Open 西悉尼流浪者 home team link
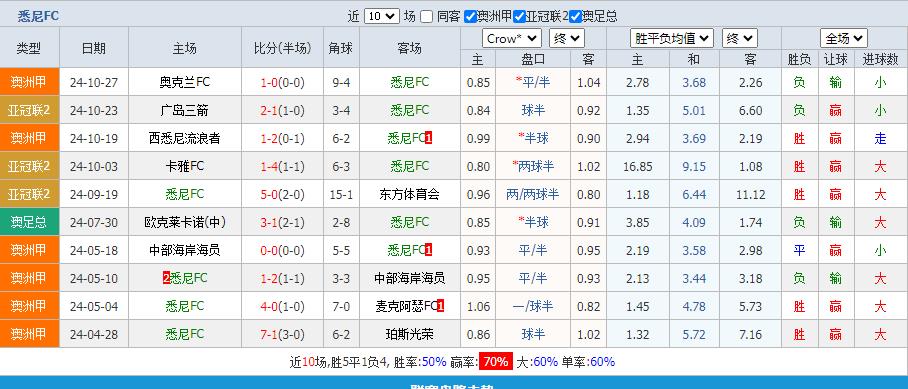The height and width of the screenshot is (389, 908). tap(185, 138)
